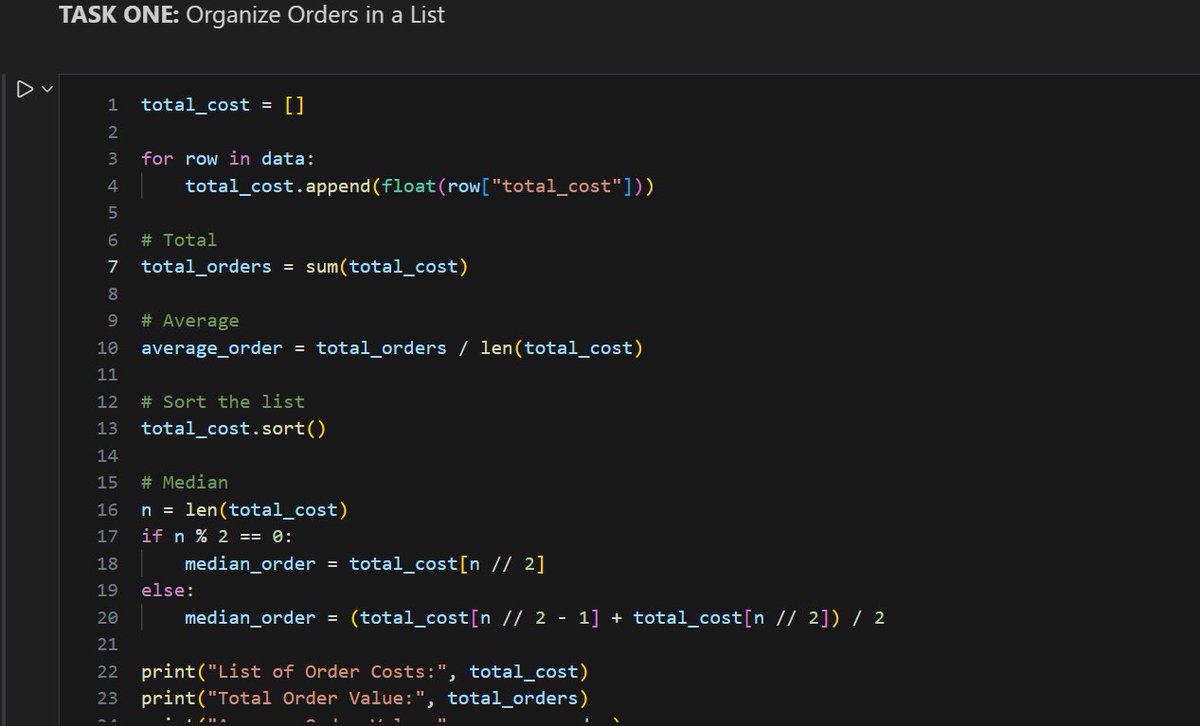1200x726 pixels.
Task: Click the line with 'total_cost[n // 2 - 1]'
Action: point(535,618)
